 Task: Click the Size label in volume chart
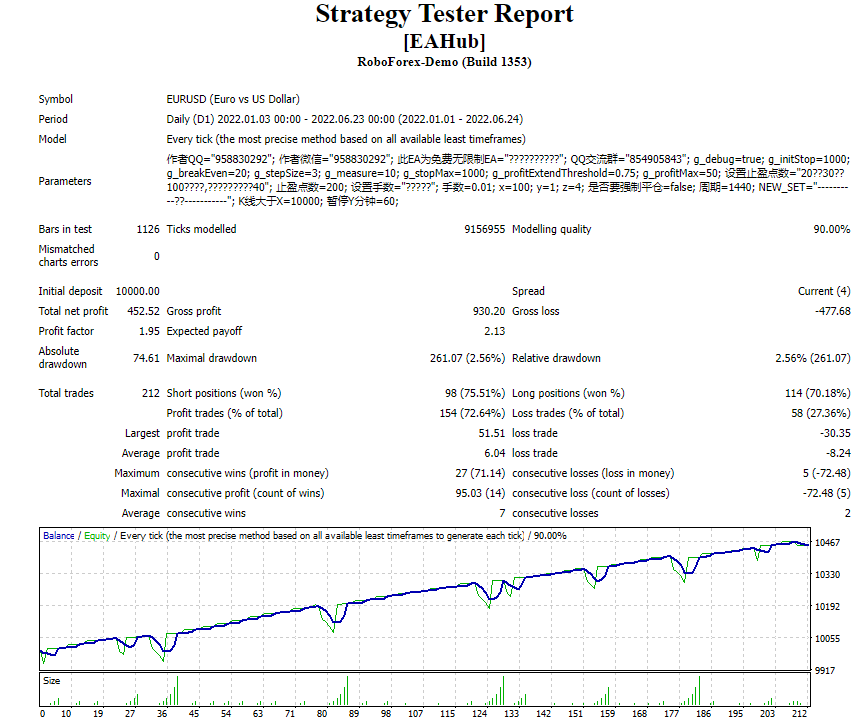52,681
